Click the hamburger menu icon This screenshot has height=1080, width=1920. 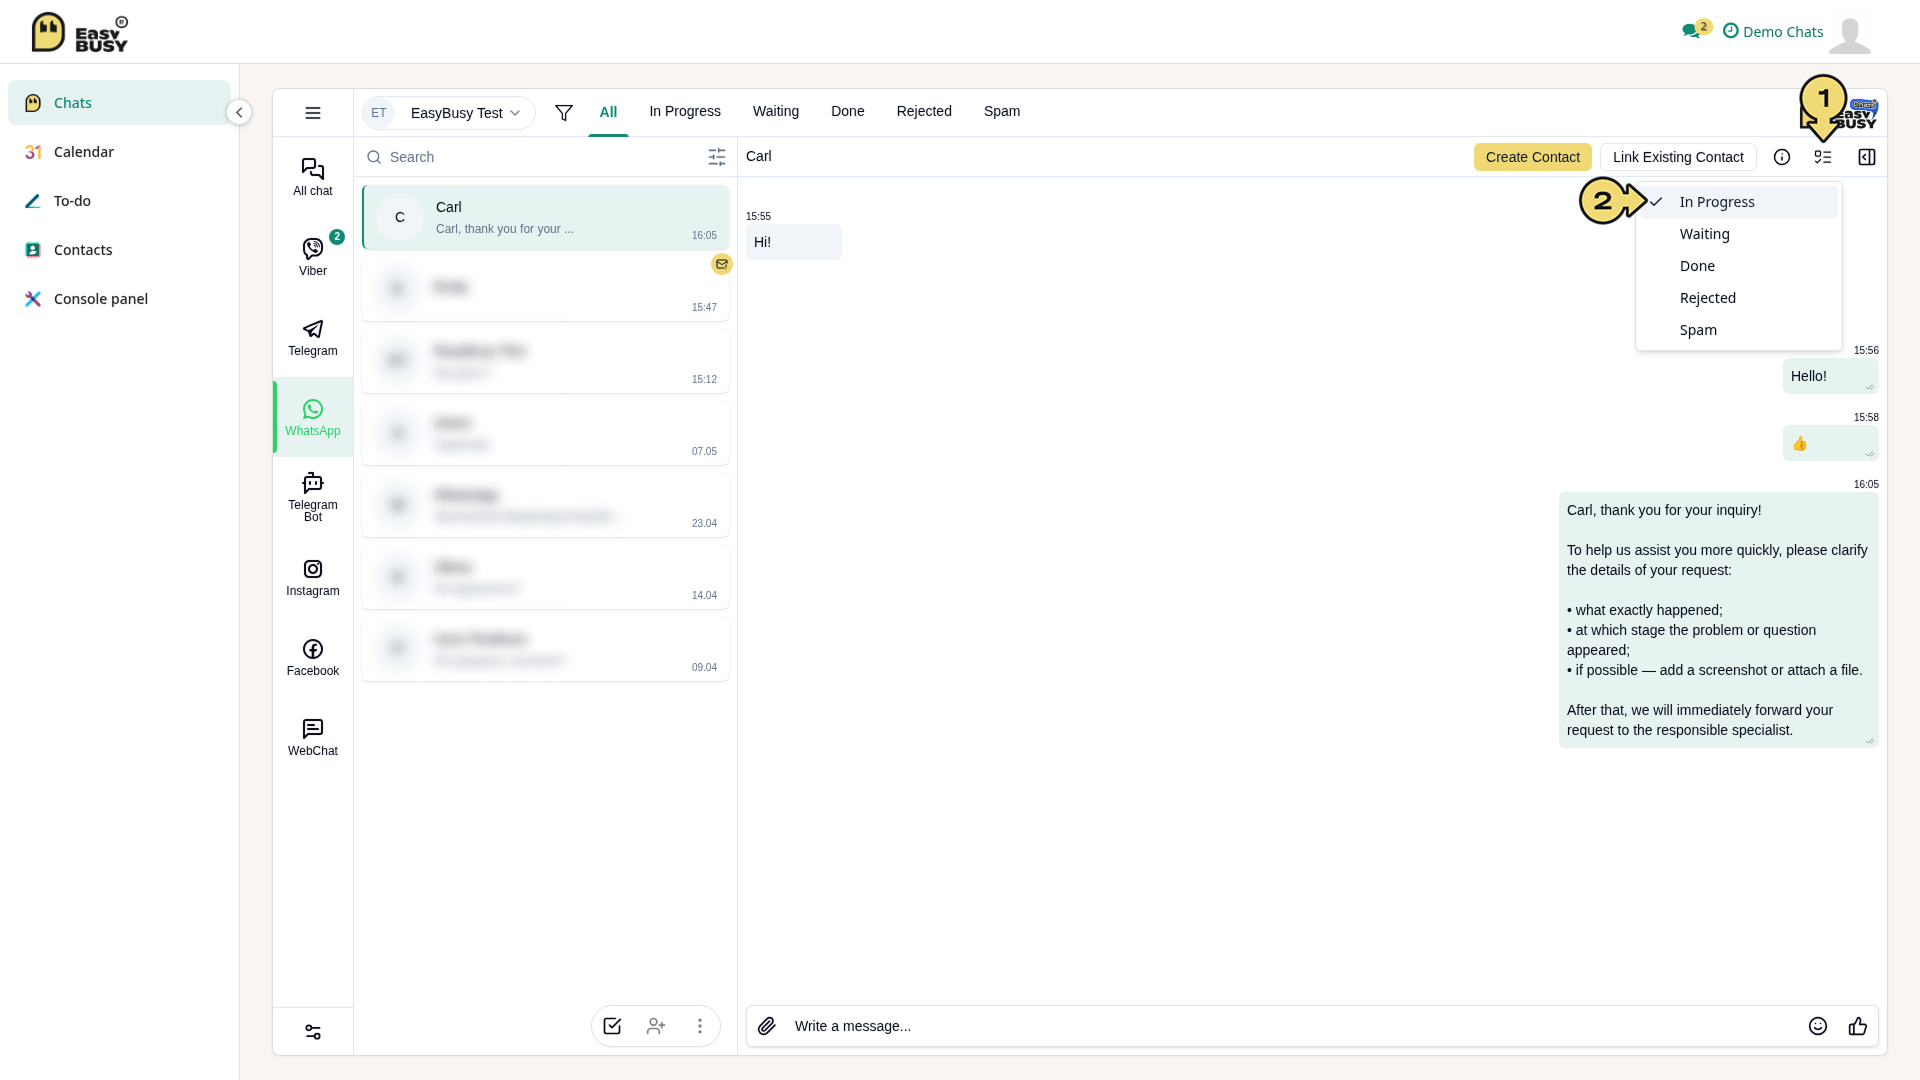coord(313,113)
